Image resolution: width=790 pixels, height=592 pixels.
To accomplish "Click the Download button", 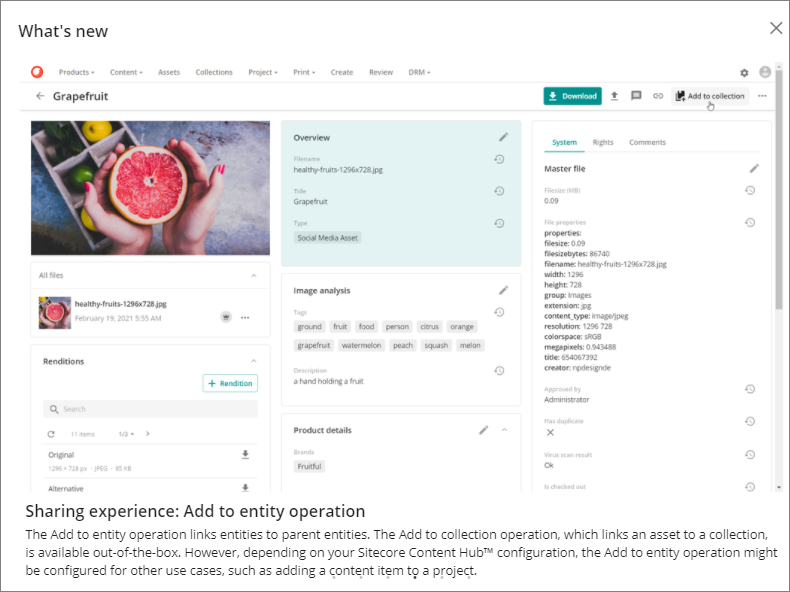I will pos(572,96).
